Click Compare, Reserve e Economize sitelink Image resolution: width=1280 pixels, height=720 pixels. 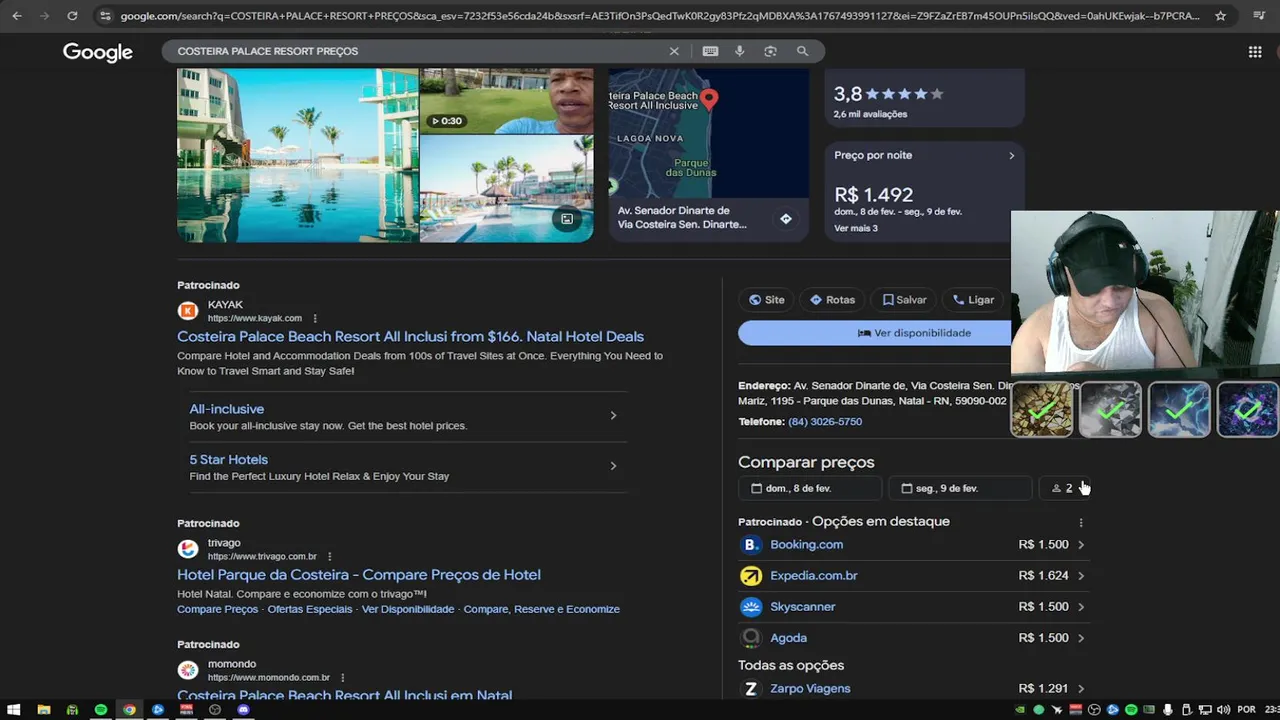pyautogui.click(x=542, y=609)
